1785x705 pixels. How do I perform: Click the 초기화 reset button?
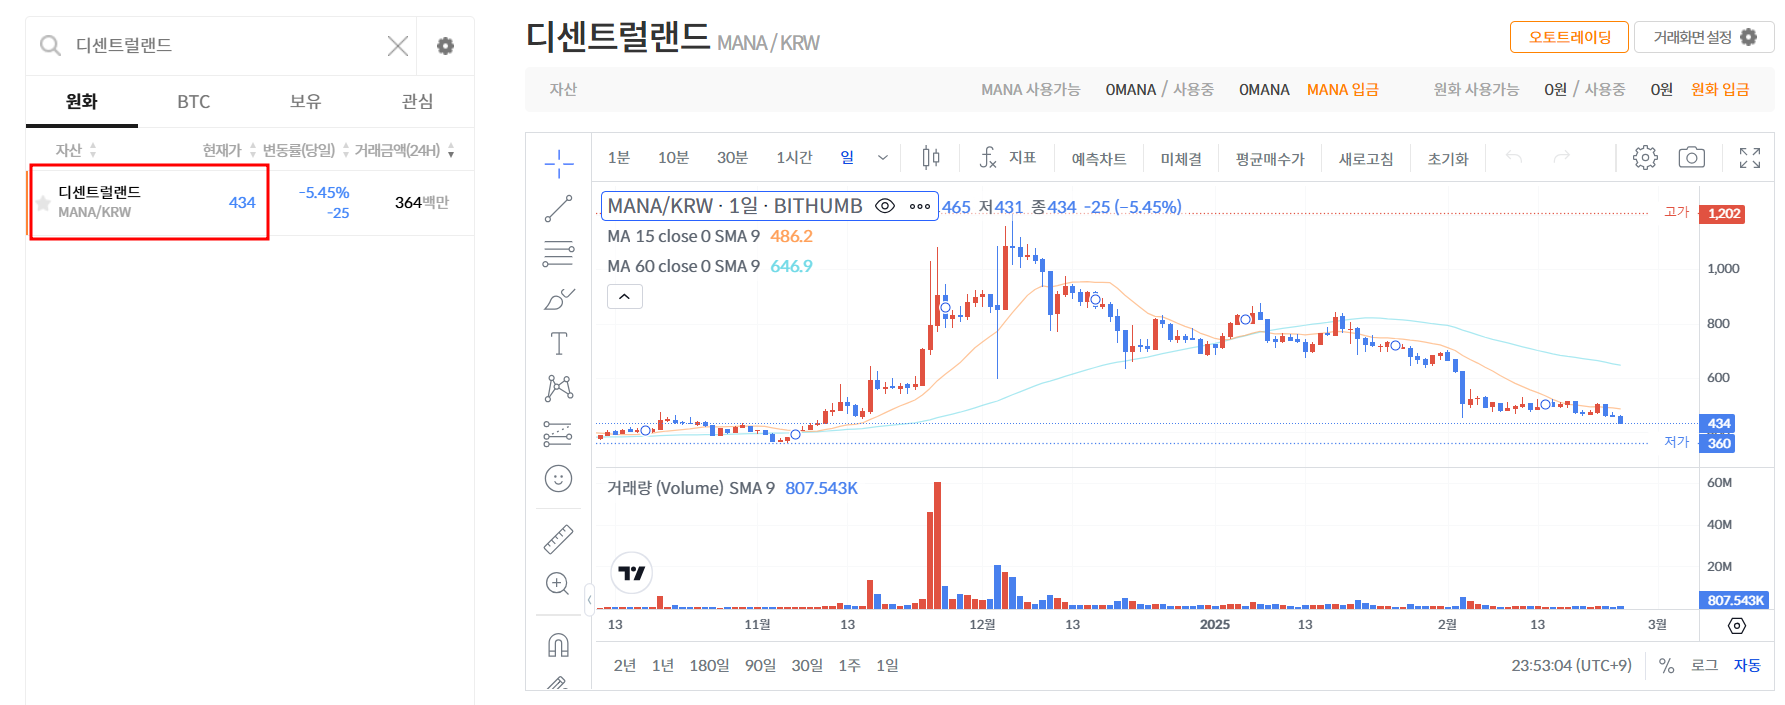1447,159
